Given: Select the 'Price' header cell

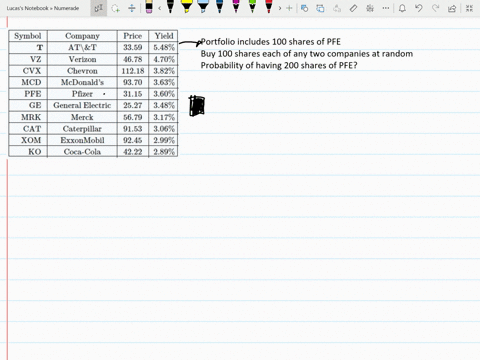Looking at the screenshot, I should coord(133,36).
